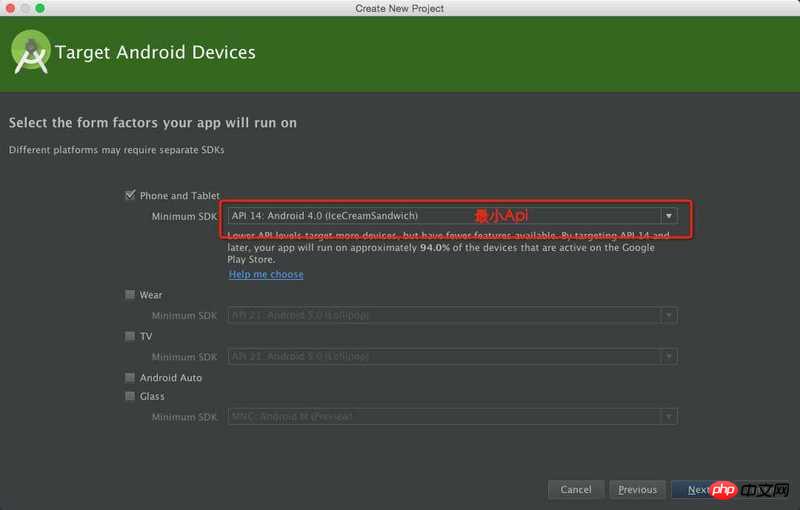
Task: Go back with the Previous button
Action: tap(637, 490)
